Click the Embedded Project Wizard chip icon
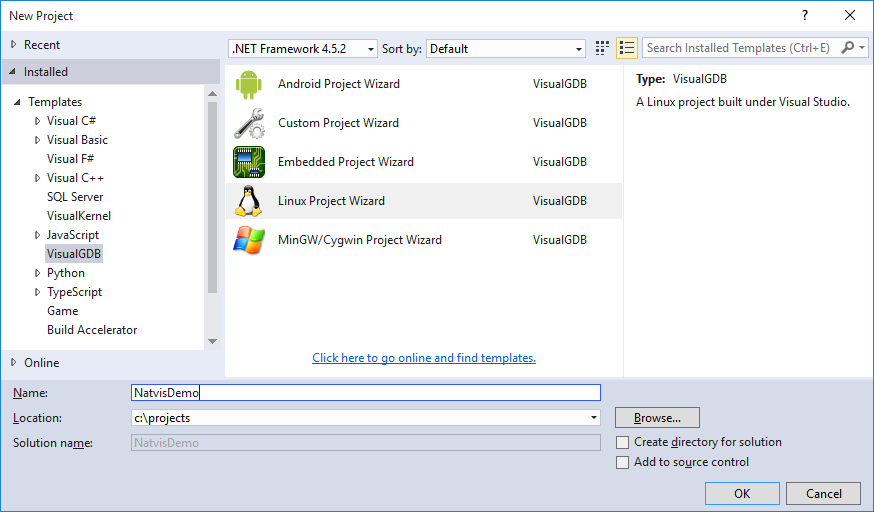Viewport: 874px width, 512px height. pyautogui.click(x=249, y=162)
